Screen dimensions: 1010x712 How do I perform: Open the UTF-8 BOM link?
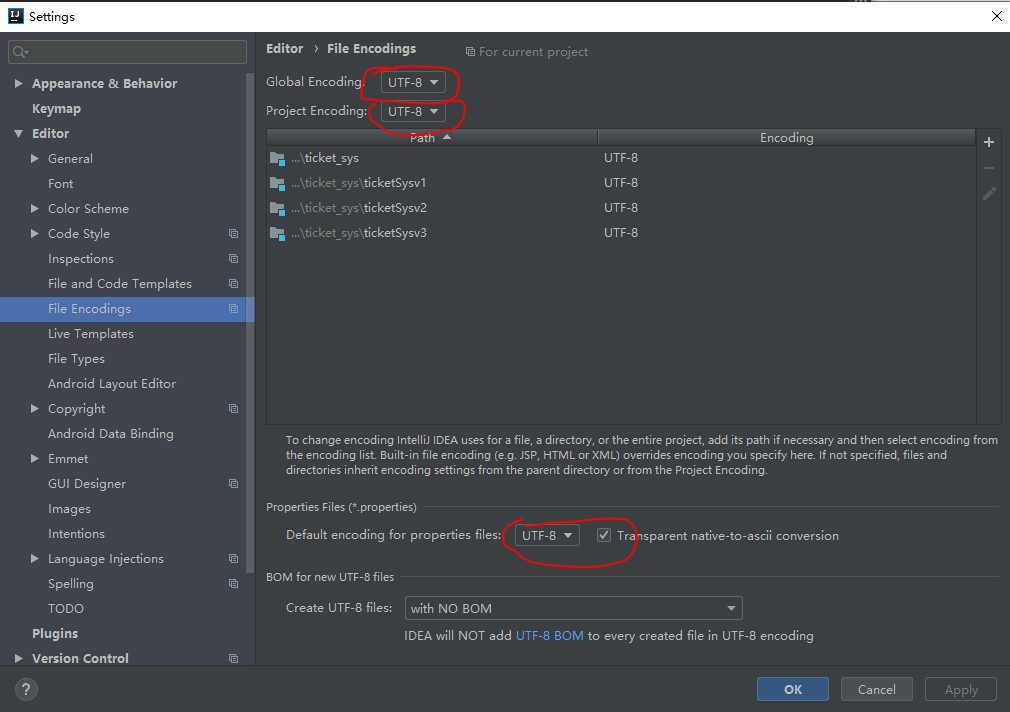coord(549,636)
